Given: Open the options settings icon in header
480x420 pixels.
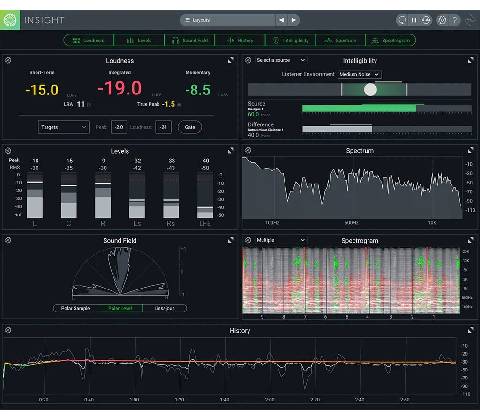Looking at the screenshot, I should (442, 20).
